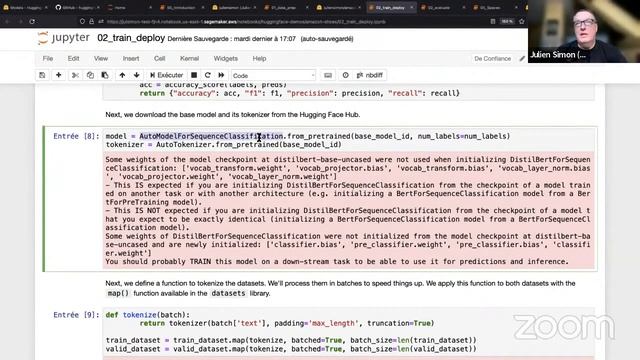Open the Help menu
640x360 pixels.
pyautogui.click(x=259, y=58)
